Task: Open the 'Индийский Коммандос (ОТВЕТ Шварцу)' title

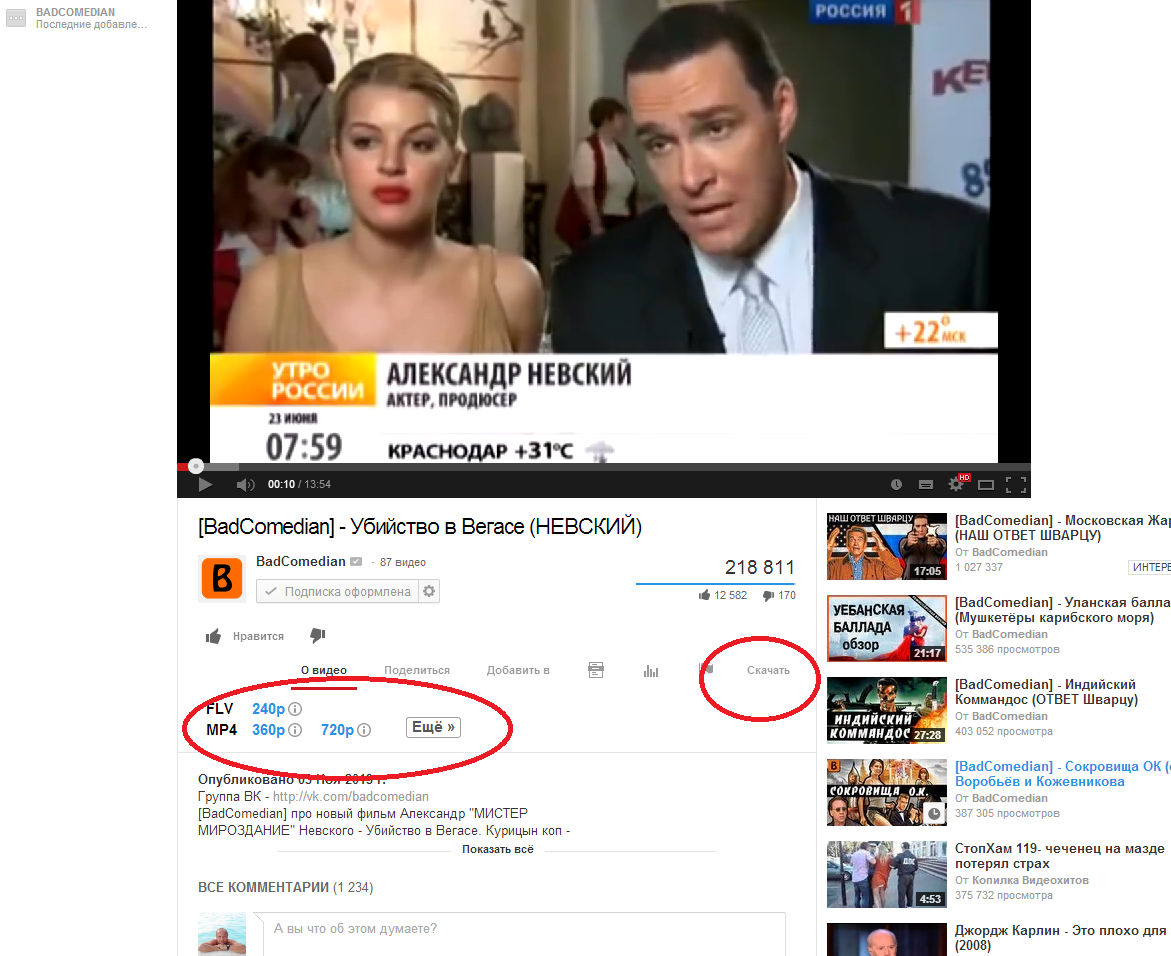Action: click(1046, 692)
